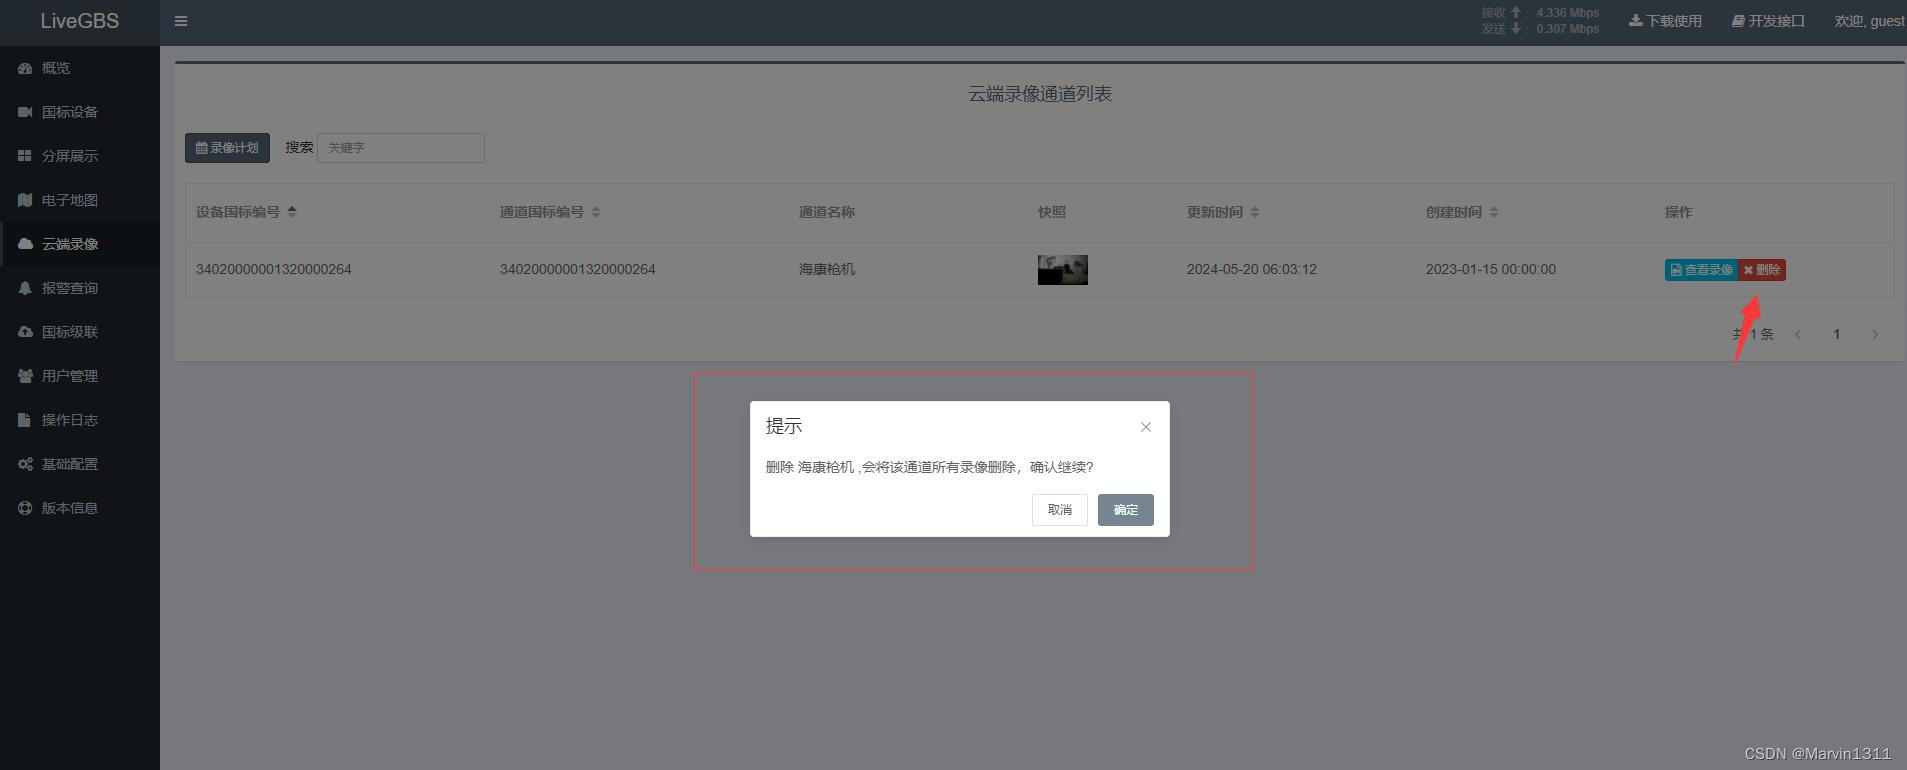
Task: Click 下载使用 download link
Action: click(x=1665, y=21)
